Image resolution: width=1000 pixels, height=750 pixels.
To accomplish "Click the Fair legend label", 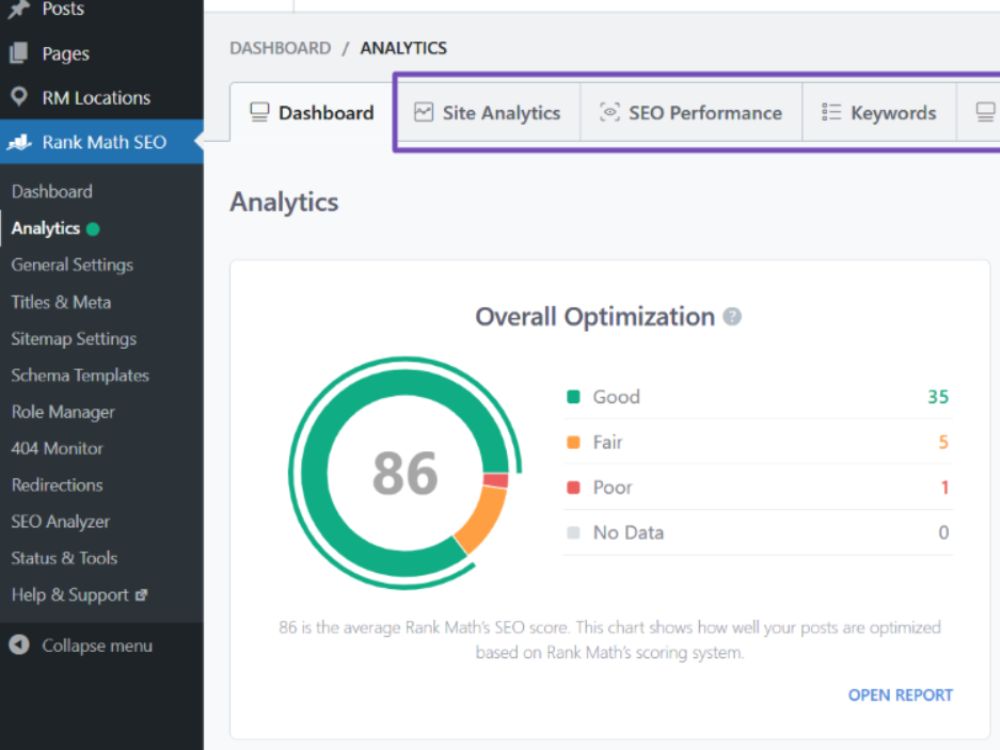I will [x=607, y=442].
